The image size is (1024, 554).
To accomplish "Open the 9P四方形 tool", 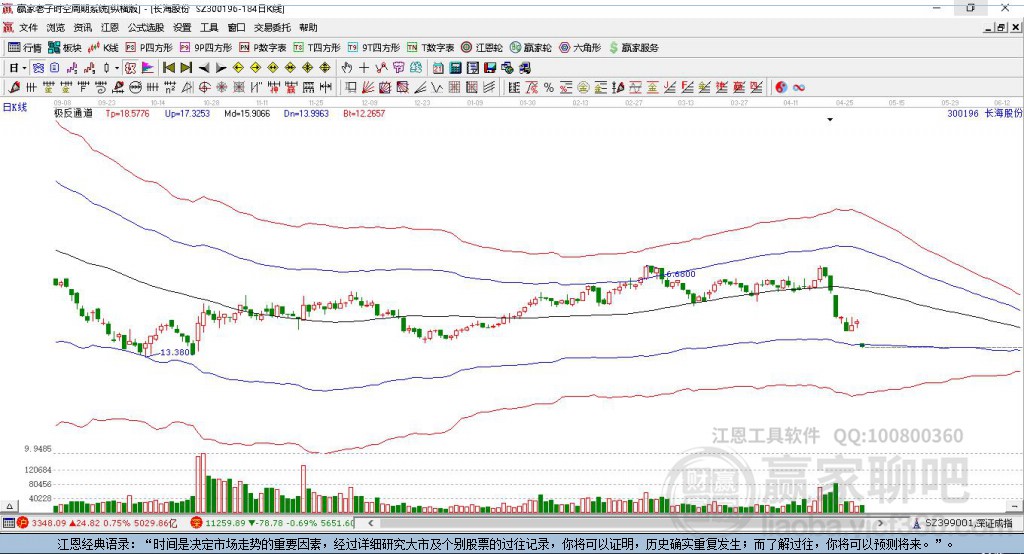I will (x=206, y=48).
